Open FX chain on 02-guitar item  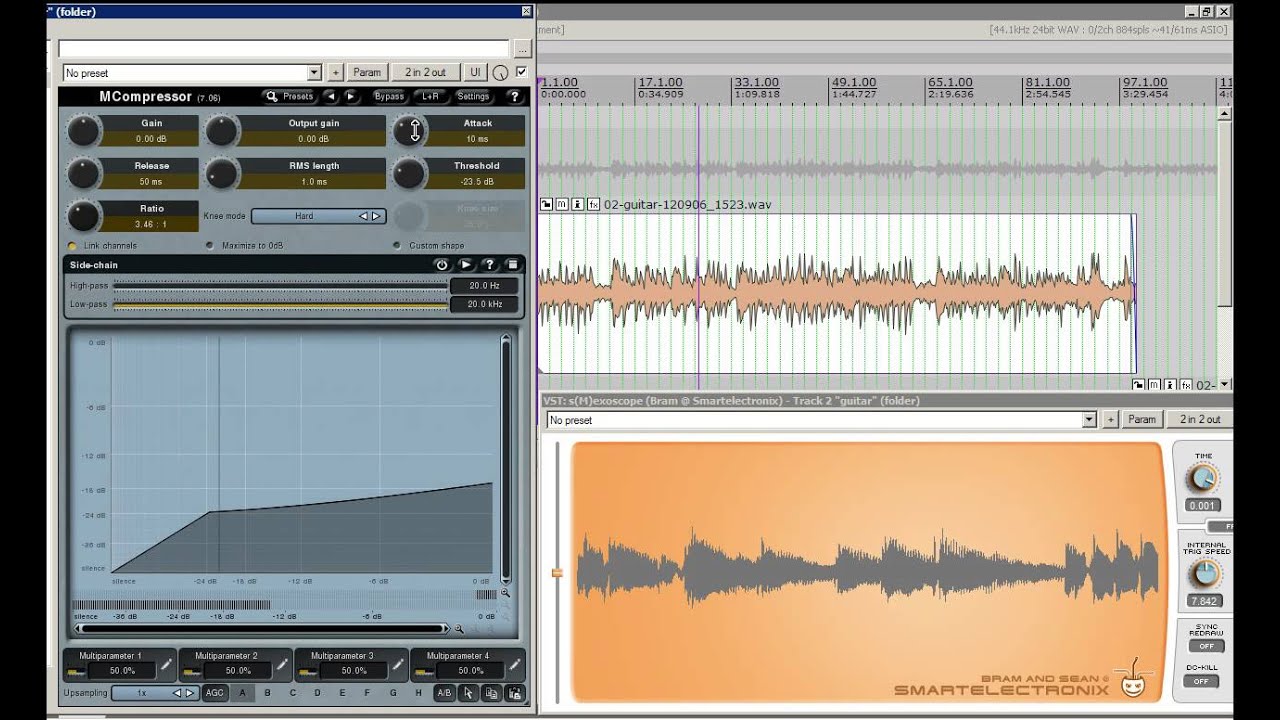[x=593, y=204]
